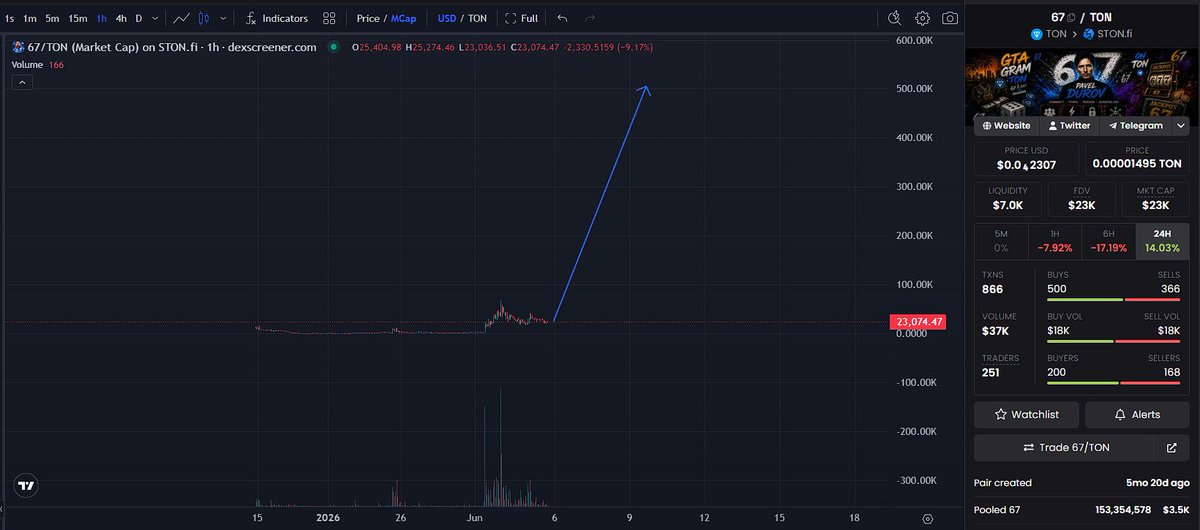
Task: Click the TON chain logo icon
Action: pos(1036,34)
